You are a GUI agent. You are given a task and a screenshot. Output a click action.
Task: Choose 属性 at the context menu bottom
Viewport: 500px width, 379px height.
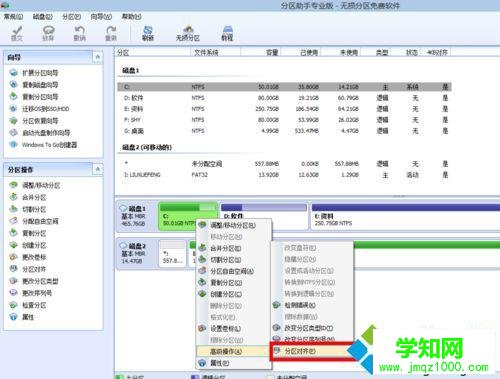click(x=234, y=363)
